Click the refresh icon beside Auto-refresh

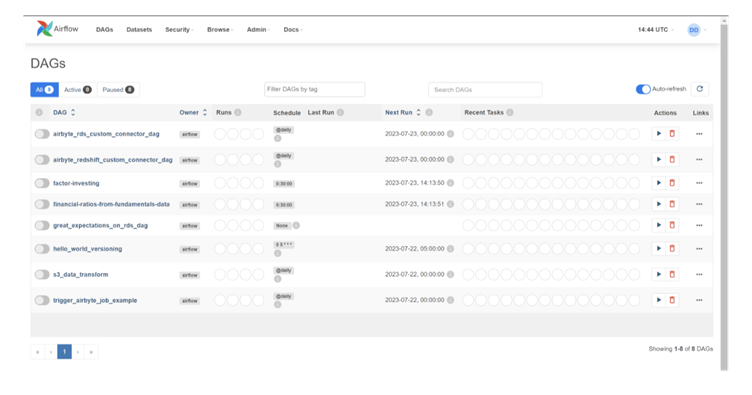(x=700, y=89)
